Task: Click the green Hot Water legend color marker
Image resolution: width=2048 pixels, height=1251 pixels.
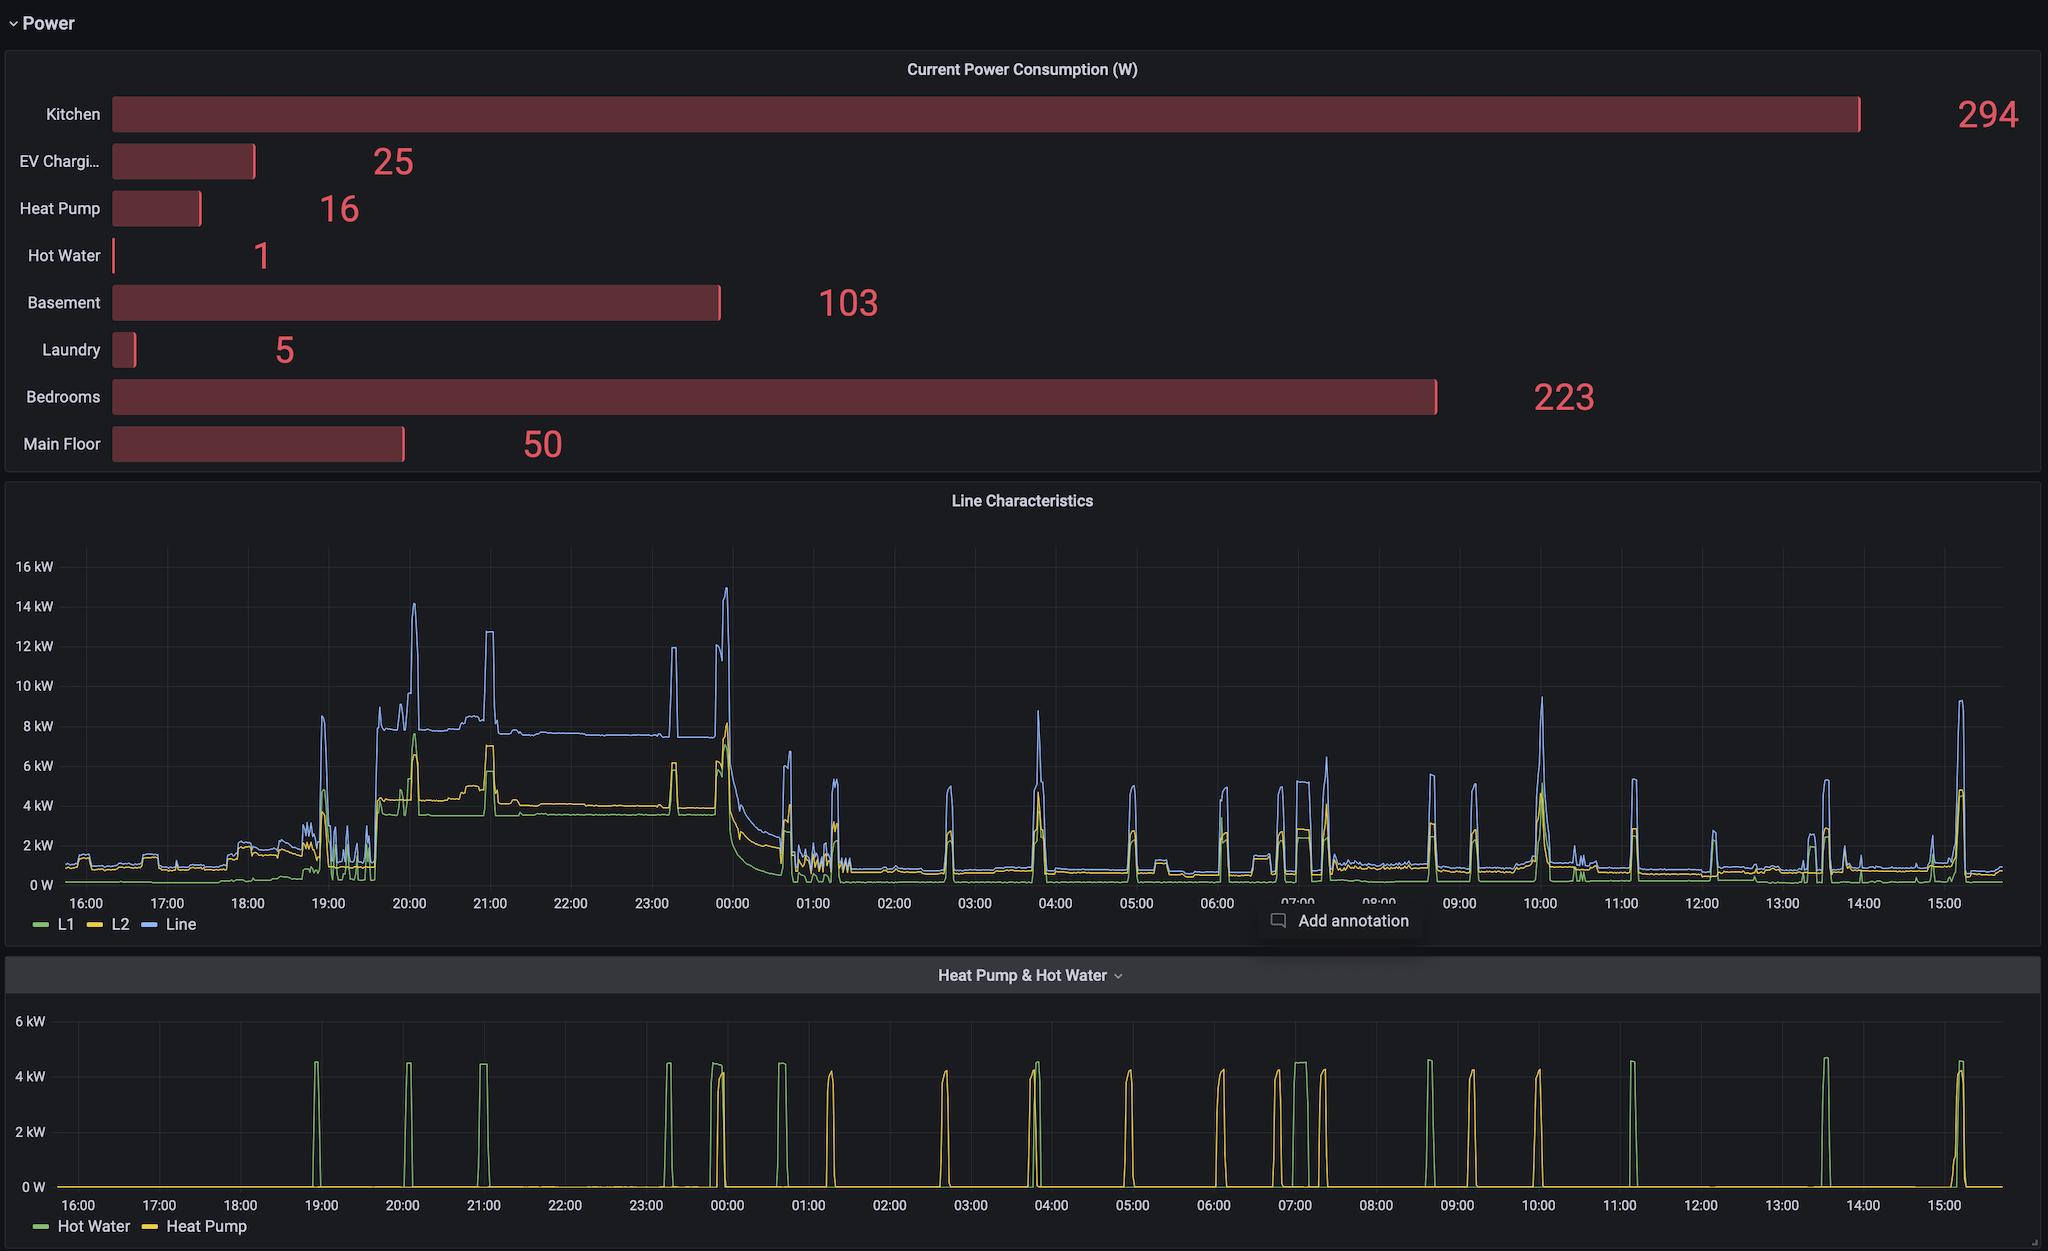Action: (x=41, y=1227)
